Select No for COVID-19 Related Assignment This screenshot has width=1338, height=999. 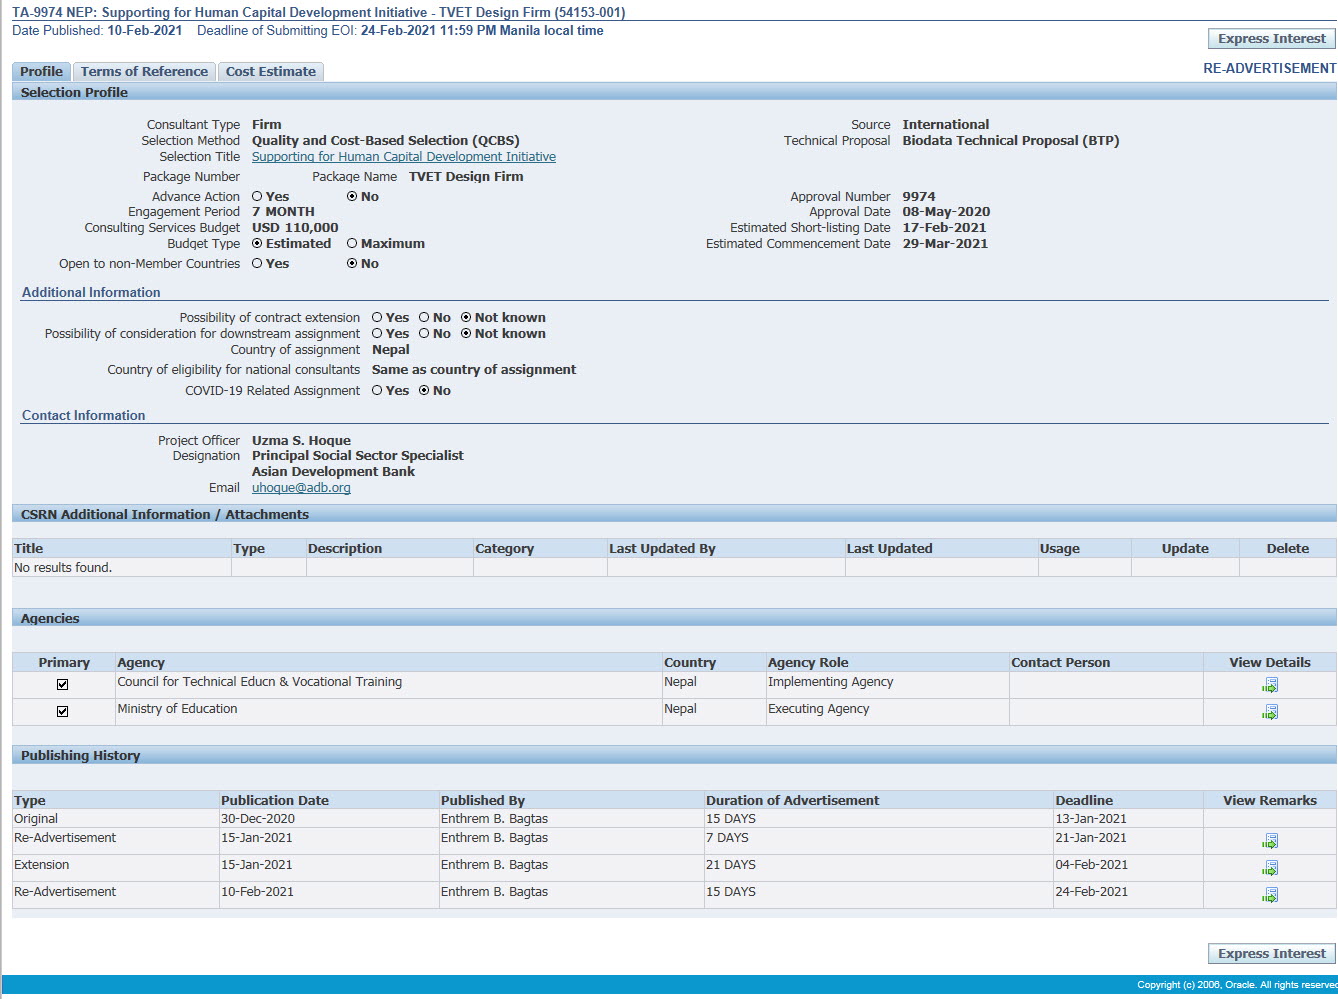424,391
